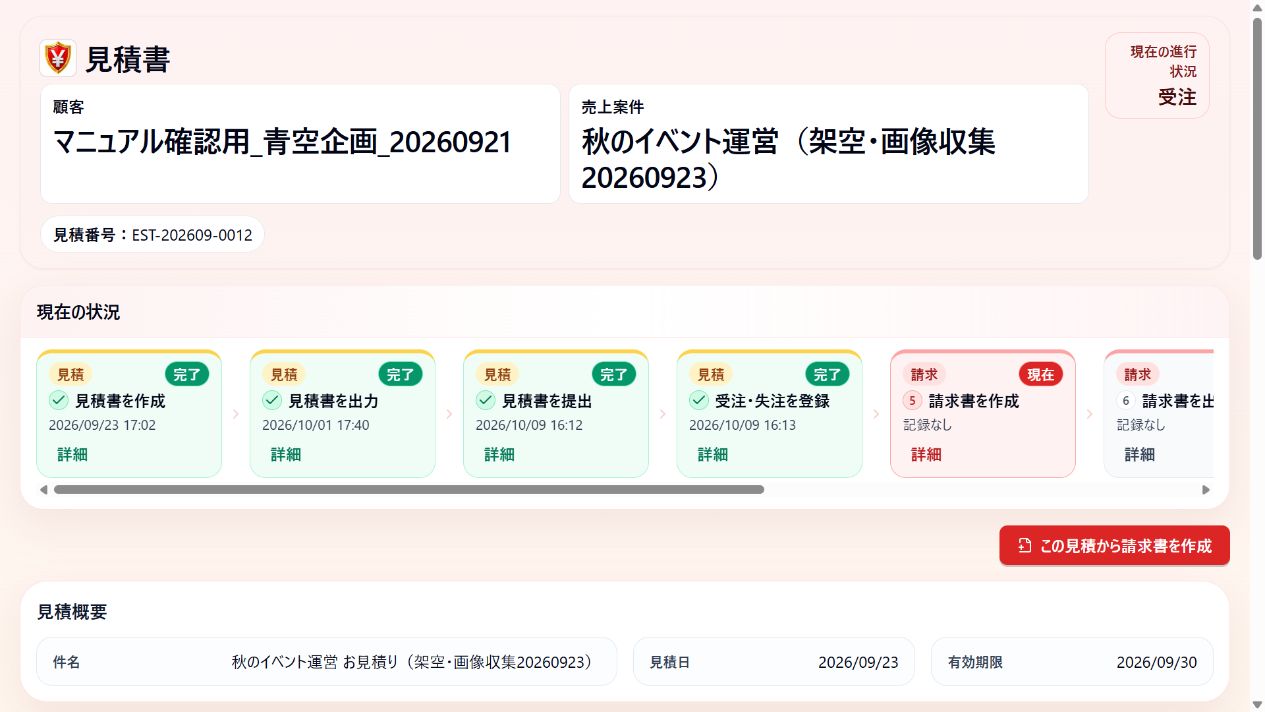The width and height of the screenshot is (1265, 712).
Task: Click the 受注 progress status value
Action: (x=1177, y=97)
